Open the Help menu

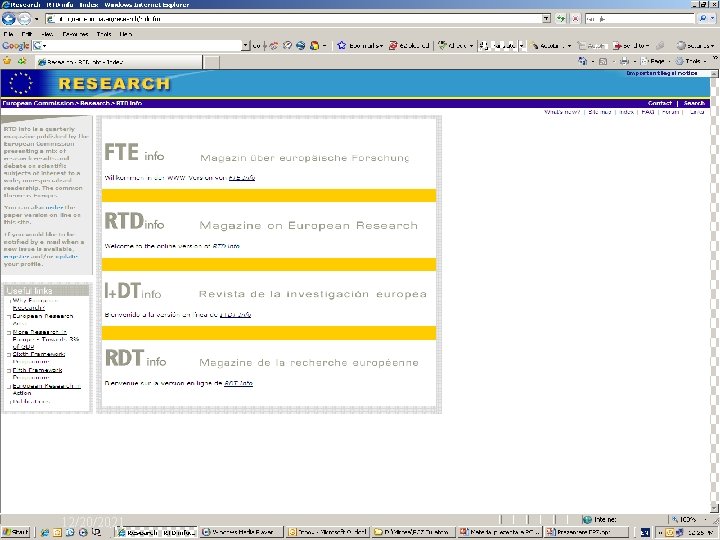pyautogui.click(x=126, y=34)
